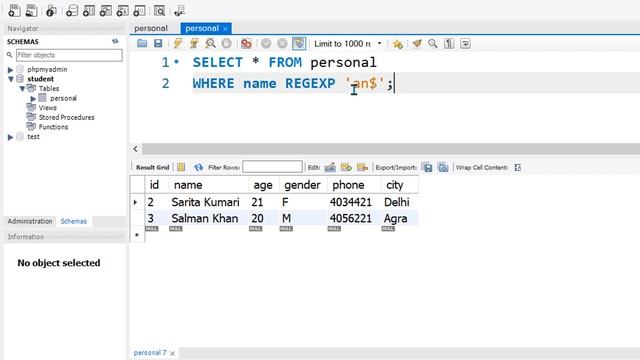The image size is (640, 360).
Task: Toggle auto-commit mode icon
Action: point(299,43)
